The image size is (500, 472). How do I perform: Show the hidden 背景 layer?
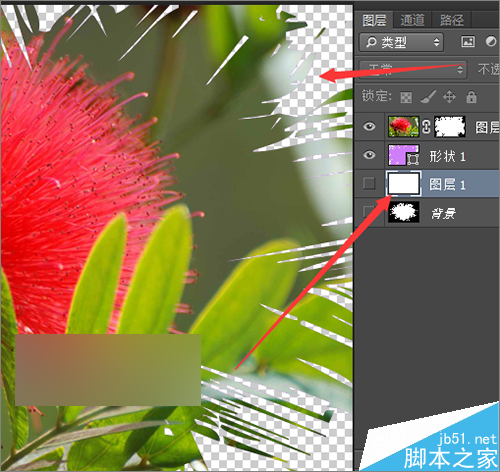pos(369,212)
